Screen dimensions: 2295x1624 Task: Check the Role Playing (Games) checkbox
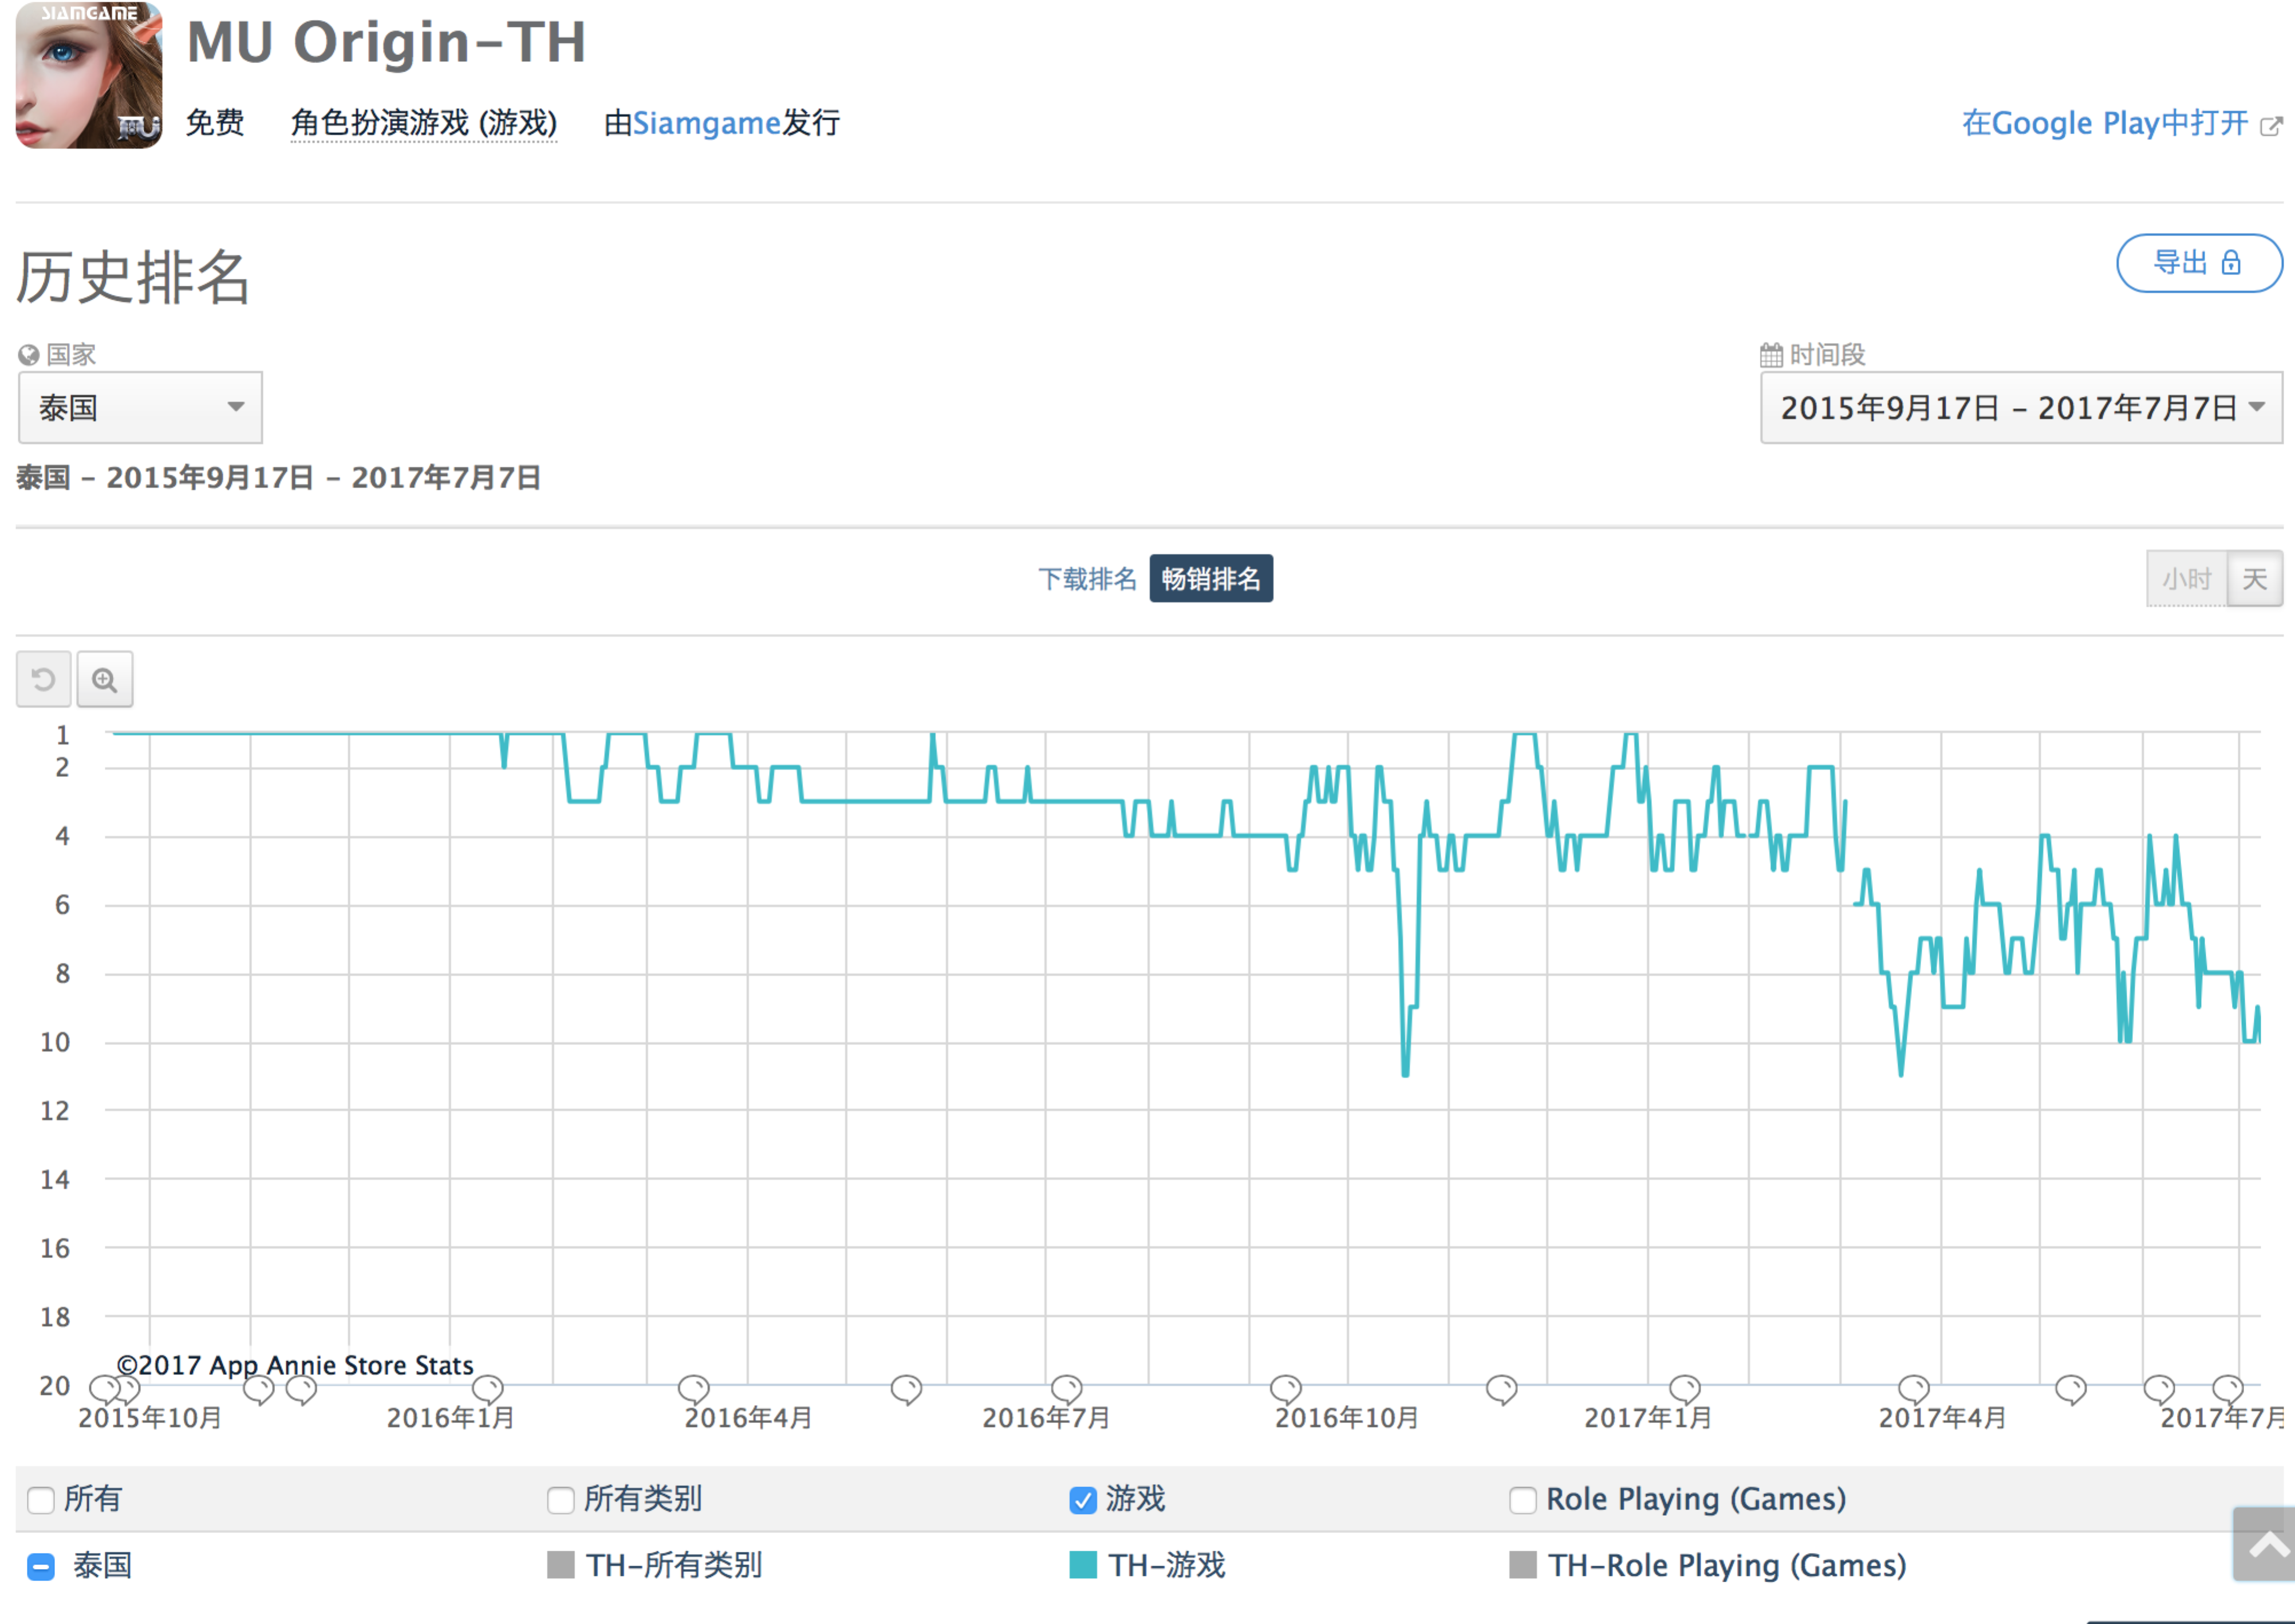click(1523, 1500)
